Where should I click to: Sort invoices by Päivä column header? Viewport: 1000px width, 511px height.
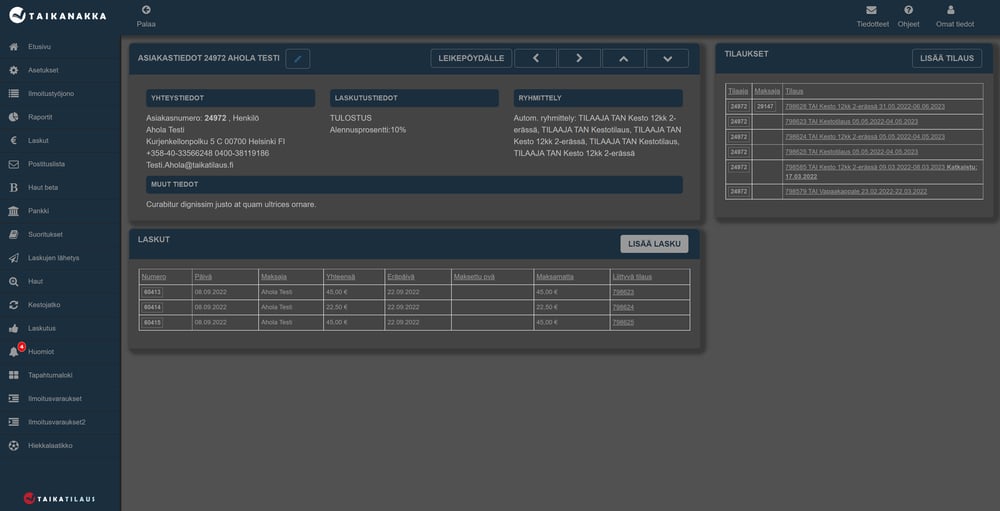(x=203, y=276)
